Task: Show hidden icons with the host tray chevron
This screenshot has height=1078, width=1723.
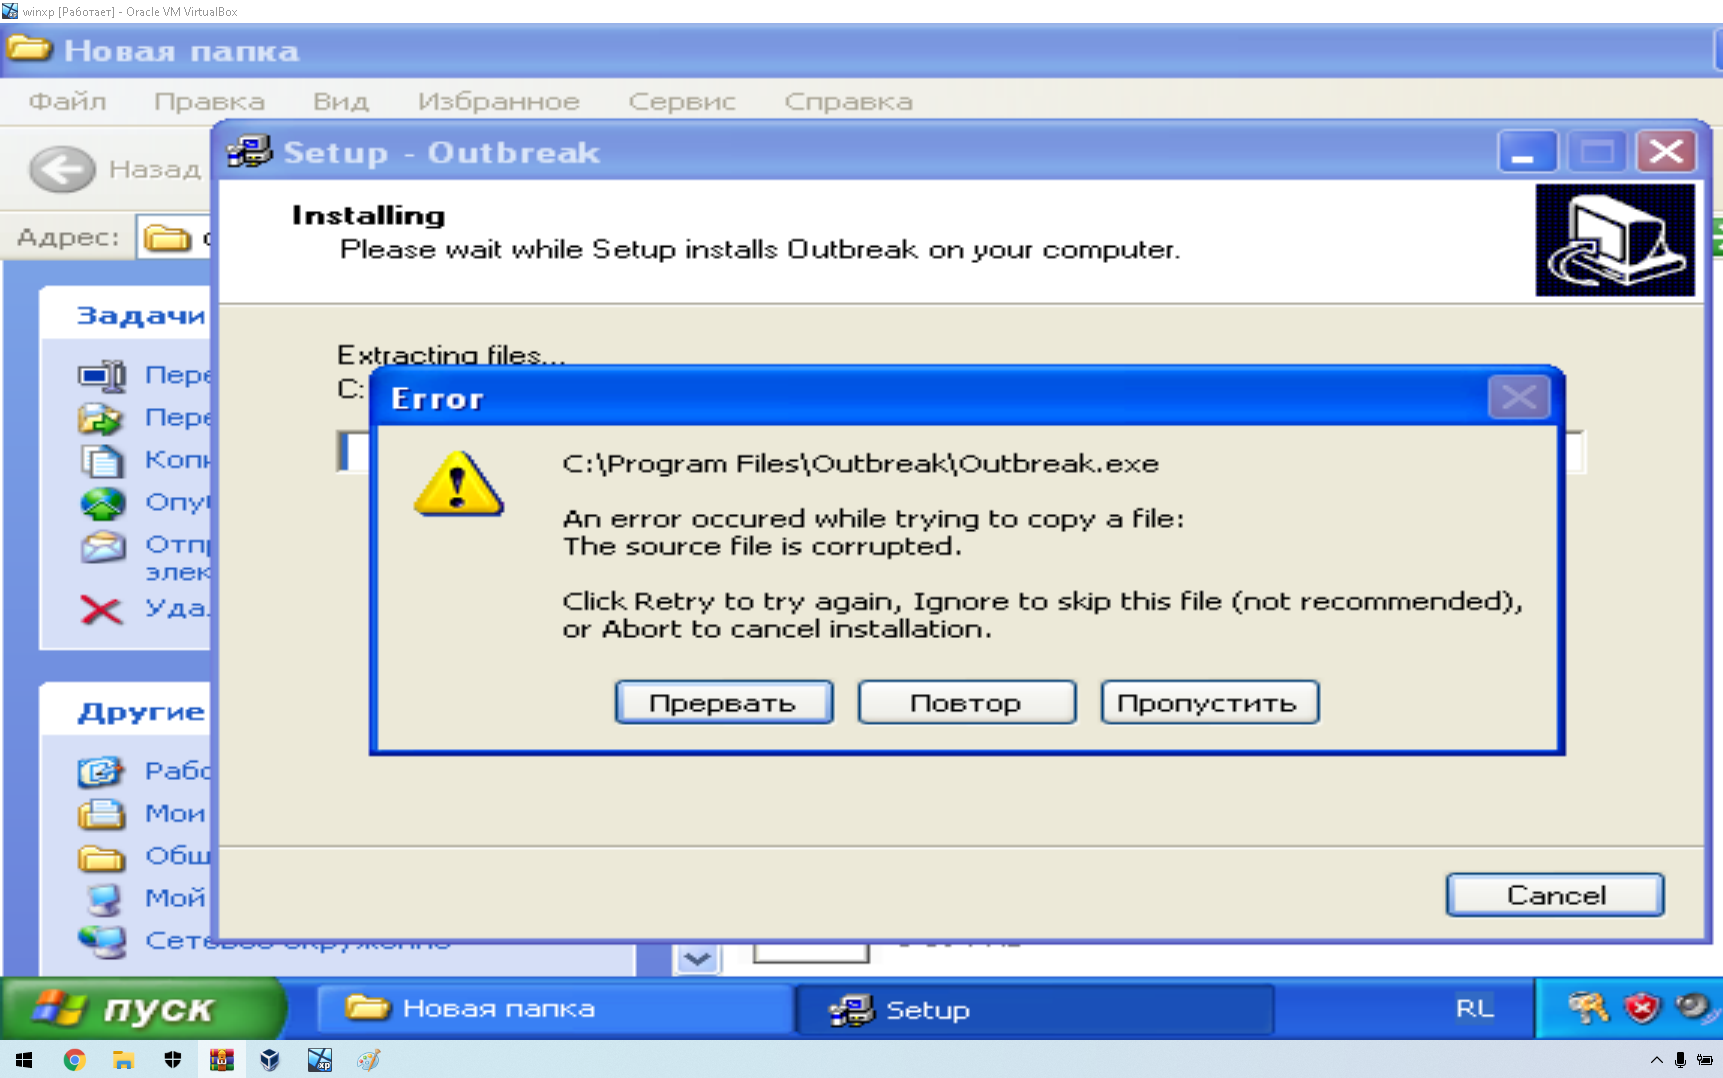Action: [x=1656, y=1060]
